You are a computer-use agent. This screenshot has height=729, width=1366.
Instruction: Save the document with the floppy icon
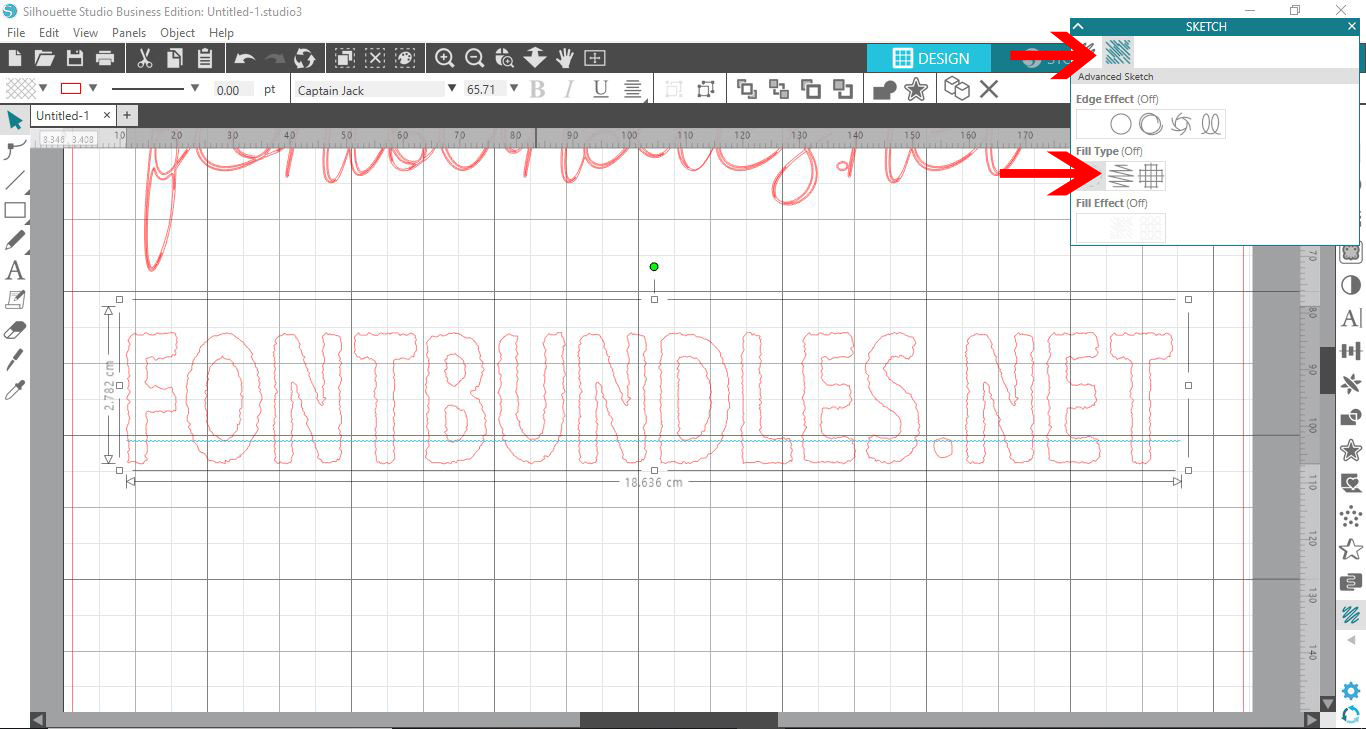click(x=74, y=58)
